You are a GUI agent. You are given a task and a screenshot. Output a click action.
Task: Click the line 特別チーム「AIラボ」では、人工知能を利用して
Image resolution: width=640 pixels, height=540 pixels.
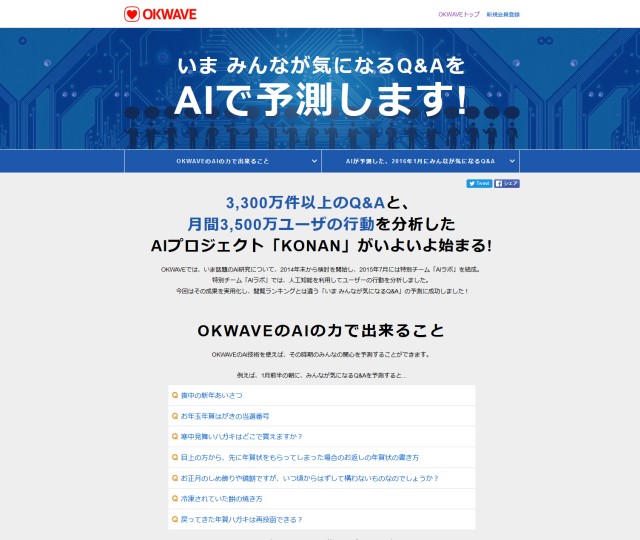coord(321,280)
